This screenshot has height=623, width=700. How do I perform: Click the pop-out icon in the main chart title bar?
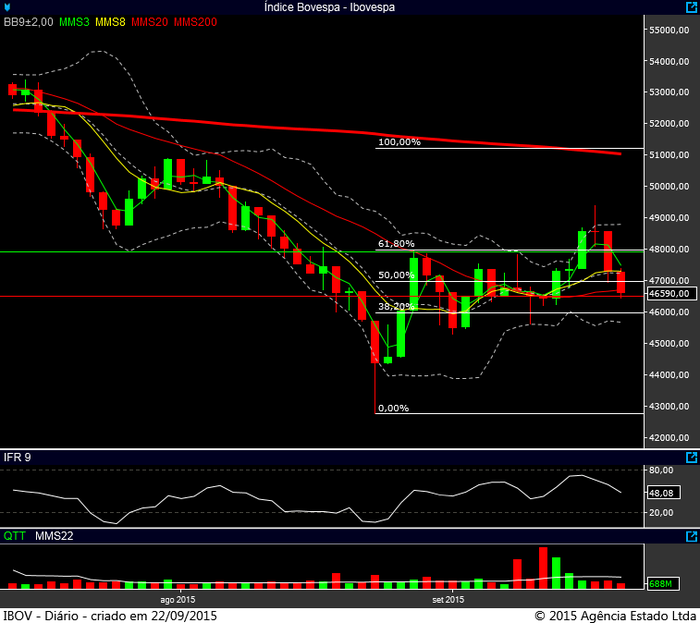click(x=691, y=7)
